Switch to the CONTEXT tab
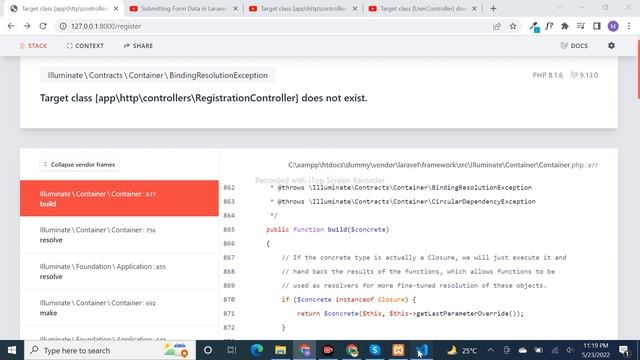Viewport: 640px width, 360px height. pos(85,46)
